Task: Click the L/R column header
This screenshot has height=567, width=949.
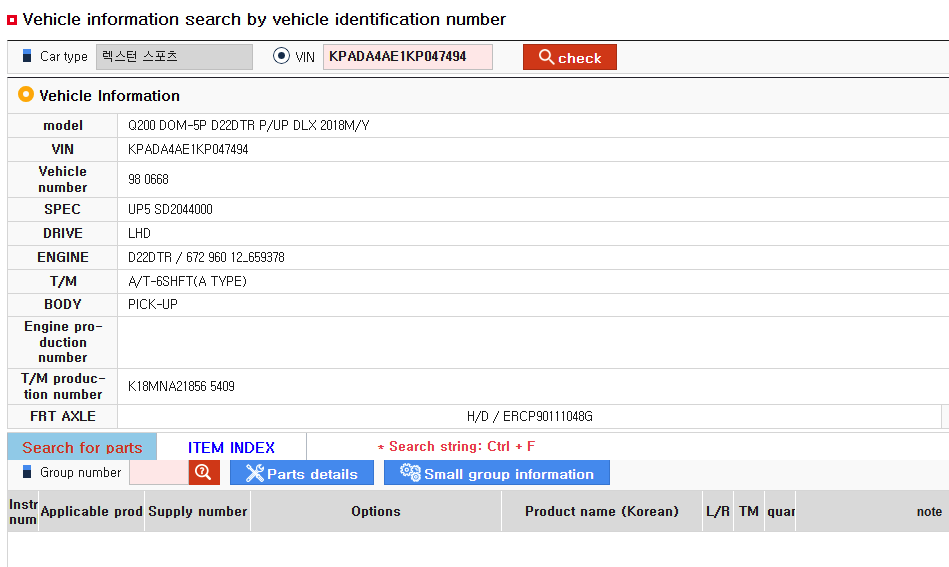Action: [x=718, y=511]
